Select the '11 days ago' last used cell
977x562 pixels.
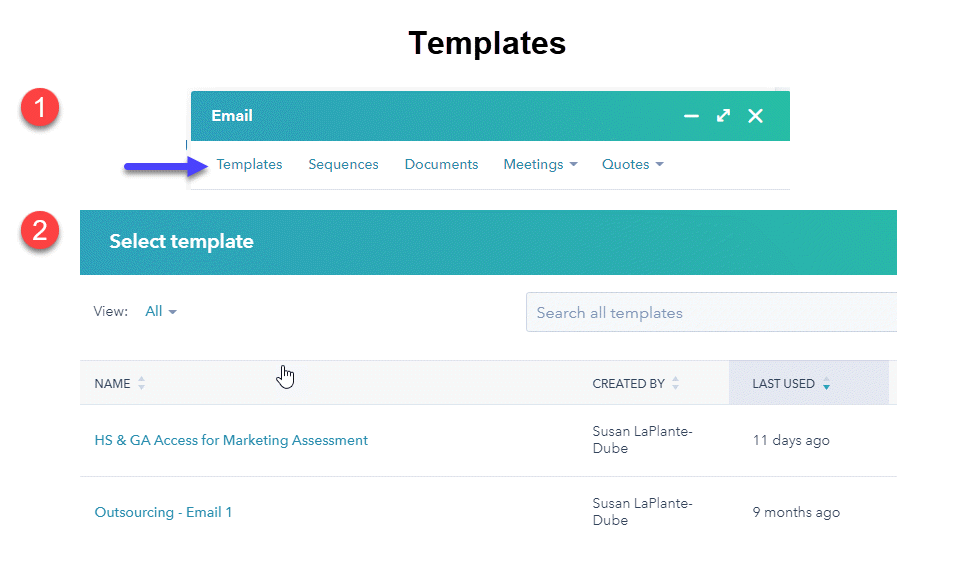pos(791,441)
